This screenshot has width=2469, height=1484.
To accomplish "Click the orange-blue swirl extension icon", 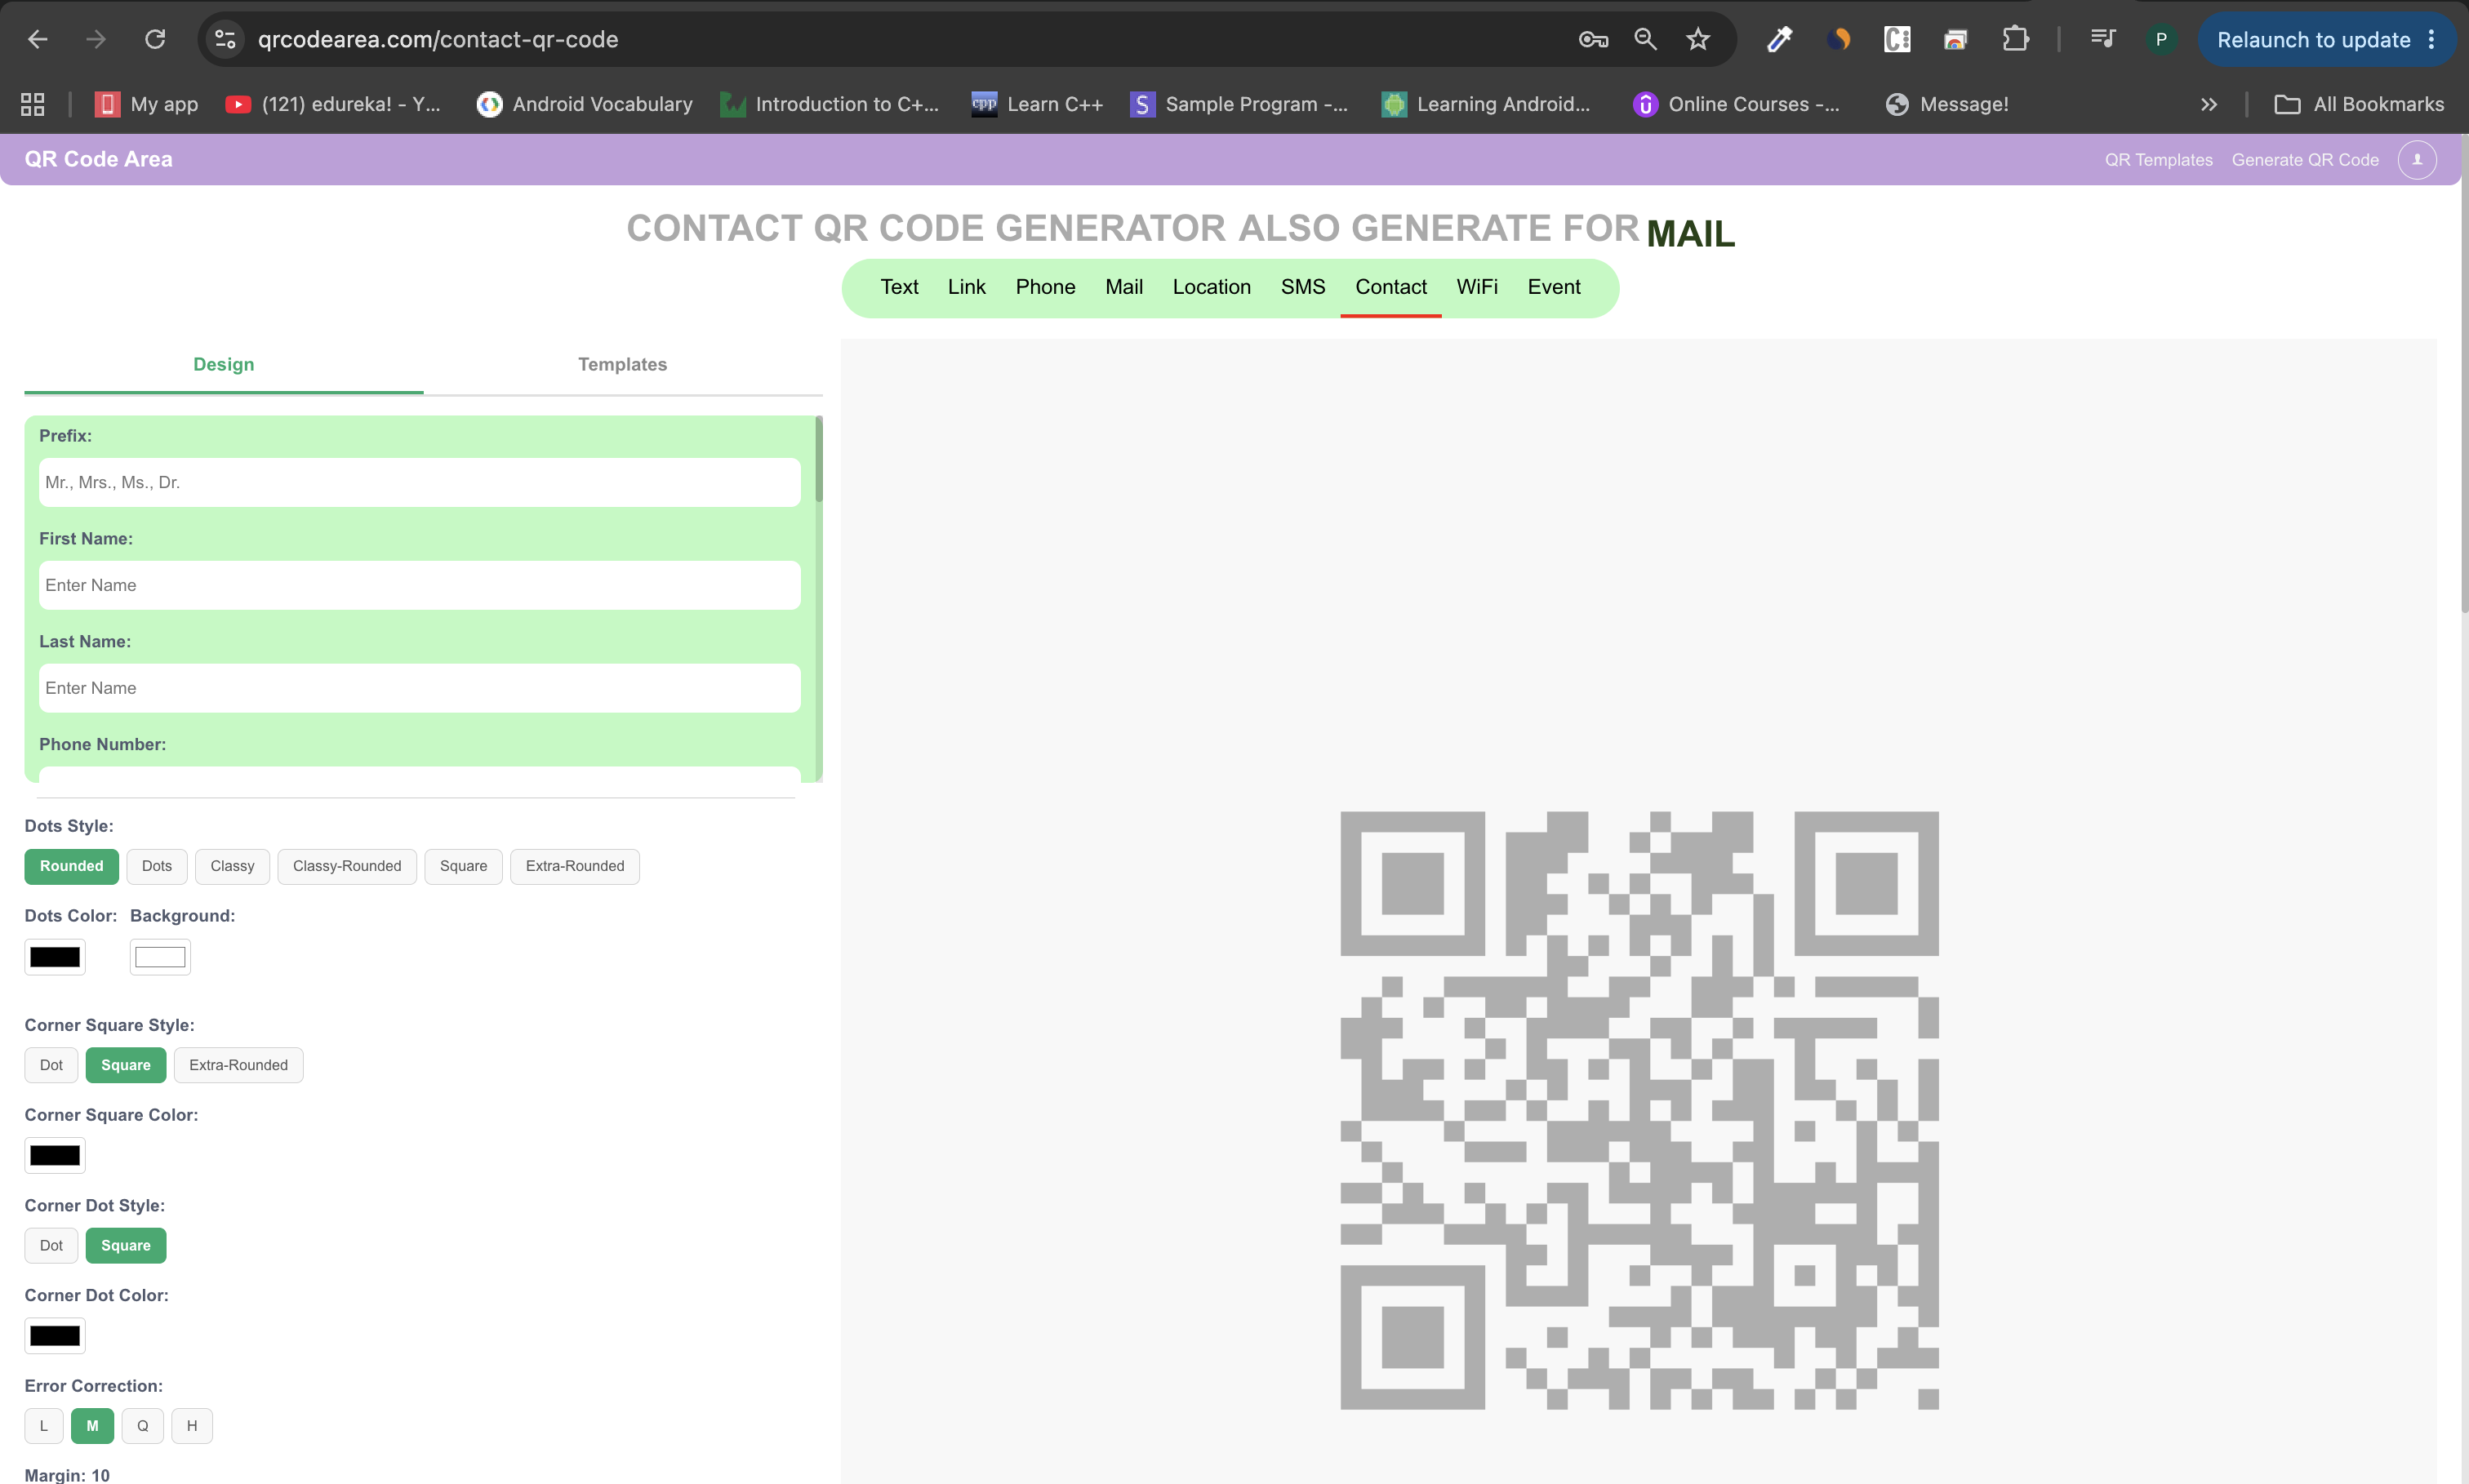I will click(x=1838, y=39).
